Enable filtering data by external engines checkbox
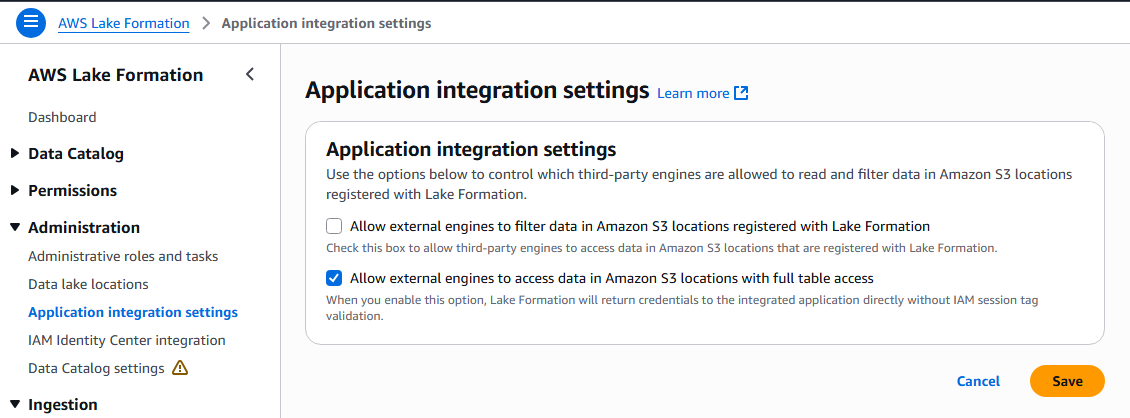1130x418 pixels. (x=334, y=226)
